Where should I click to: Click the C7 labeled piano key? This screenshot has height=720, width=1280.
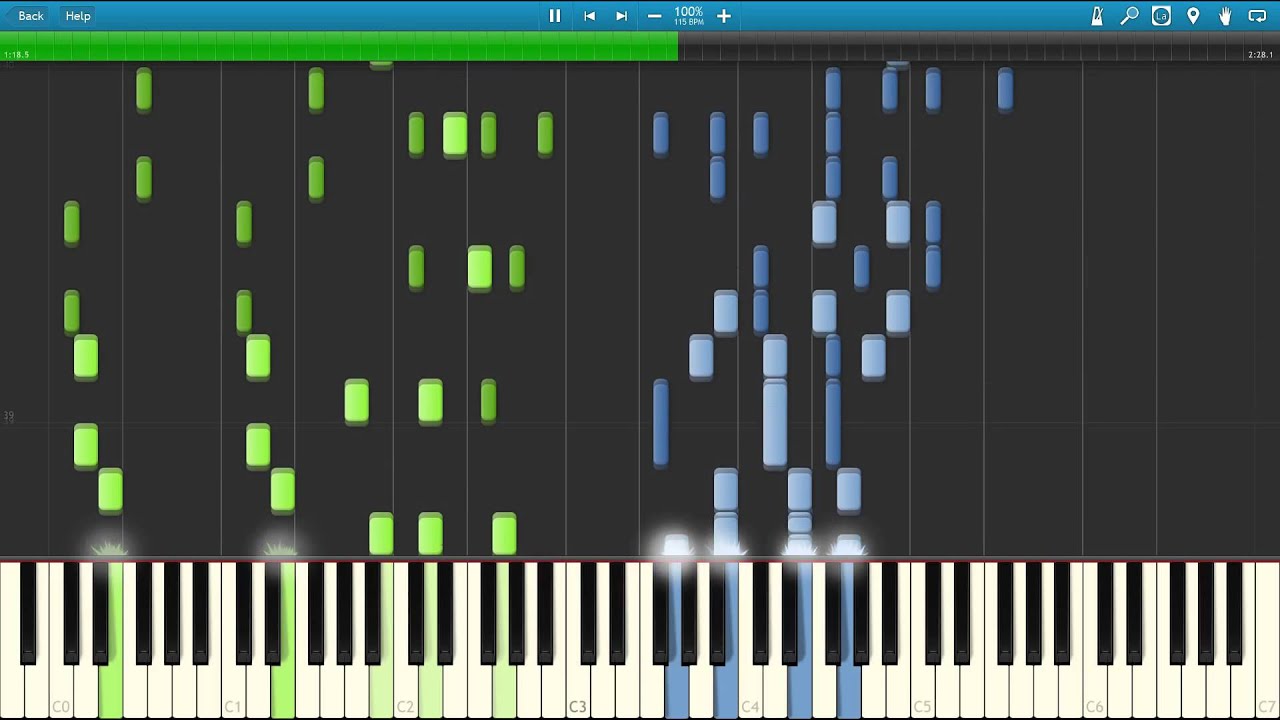[x=1267, y=690]
